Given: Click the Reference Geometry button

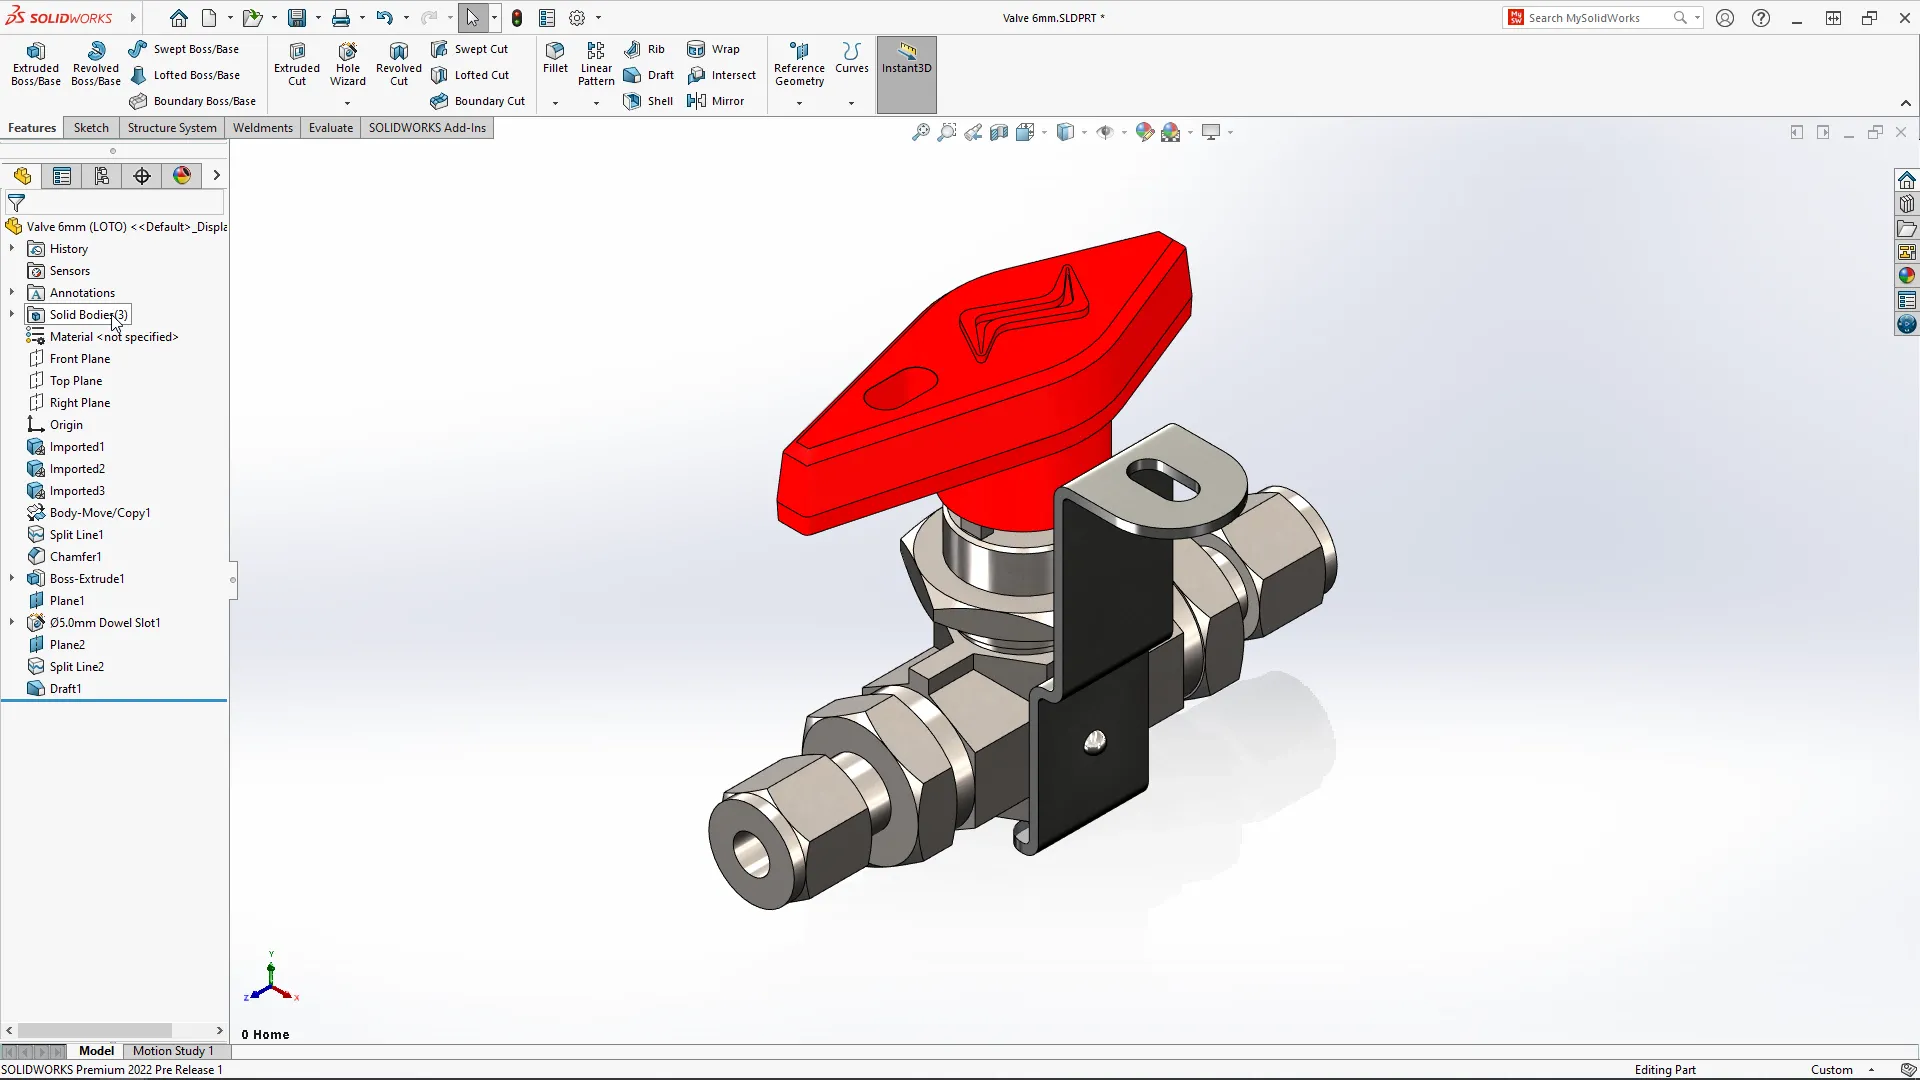Looking at the screenshot, I should (799, 62).
